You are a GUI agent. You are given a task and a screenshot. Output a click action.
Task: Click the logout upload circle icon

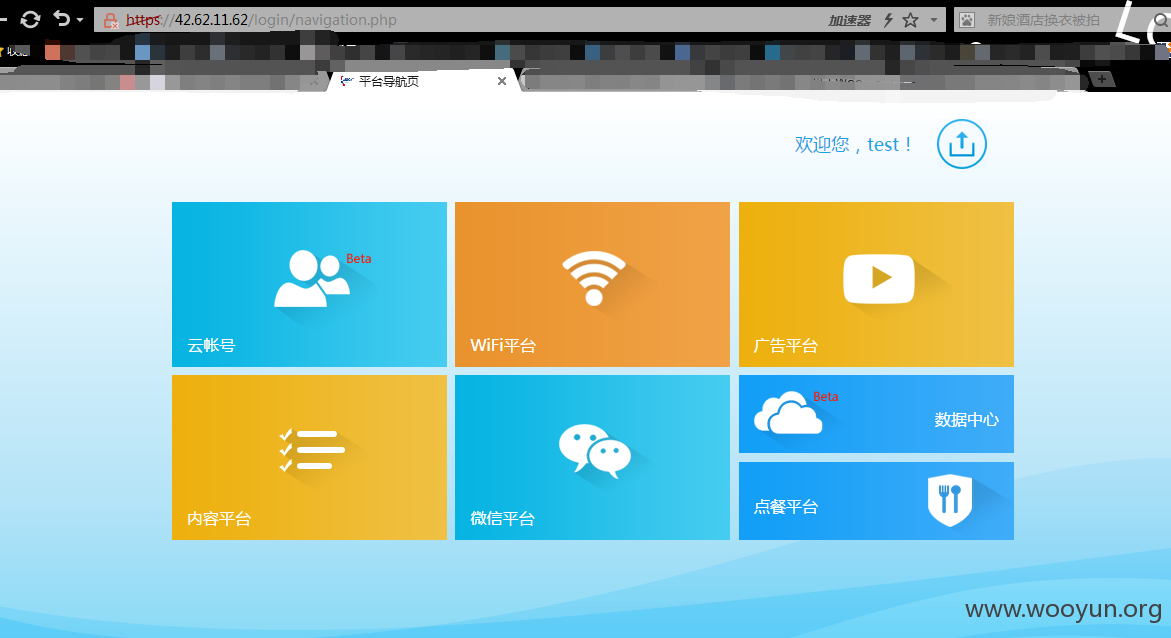(962, 144)
